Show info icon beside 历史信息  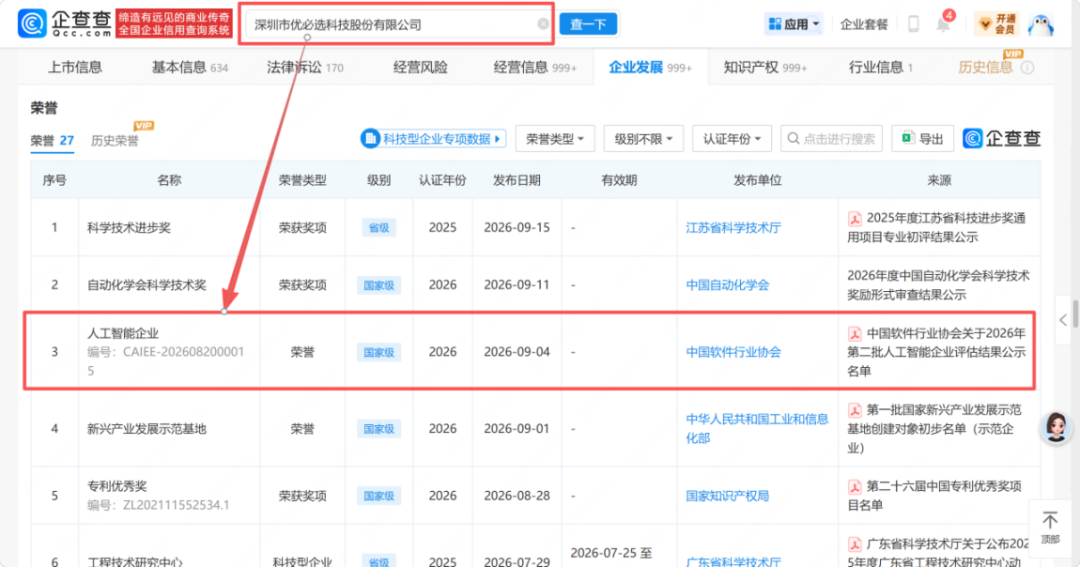coord(1027,68)
